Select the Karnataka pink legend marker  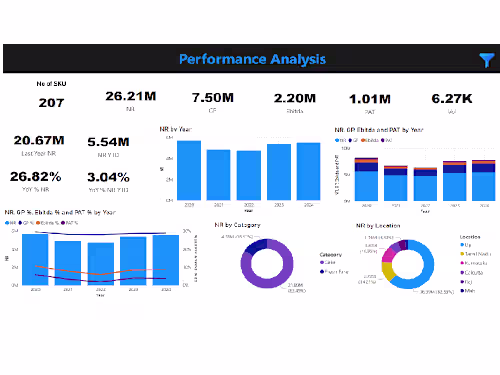pyautogui.click(x=462, y=263)
